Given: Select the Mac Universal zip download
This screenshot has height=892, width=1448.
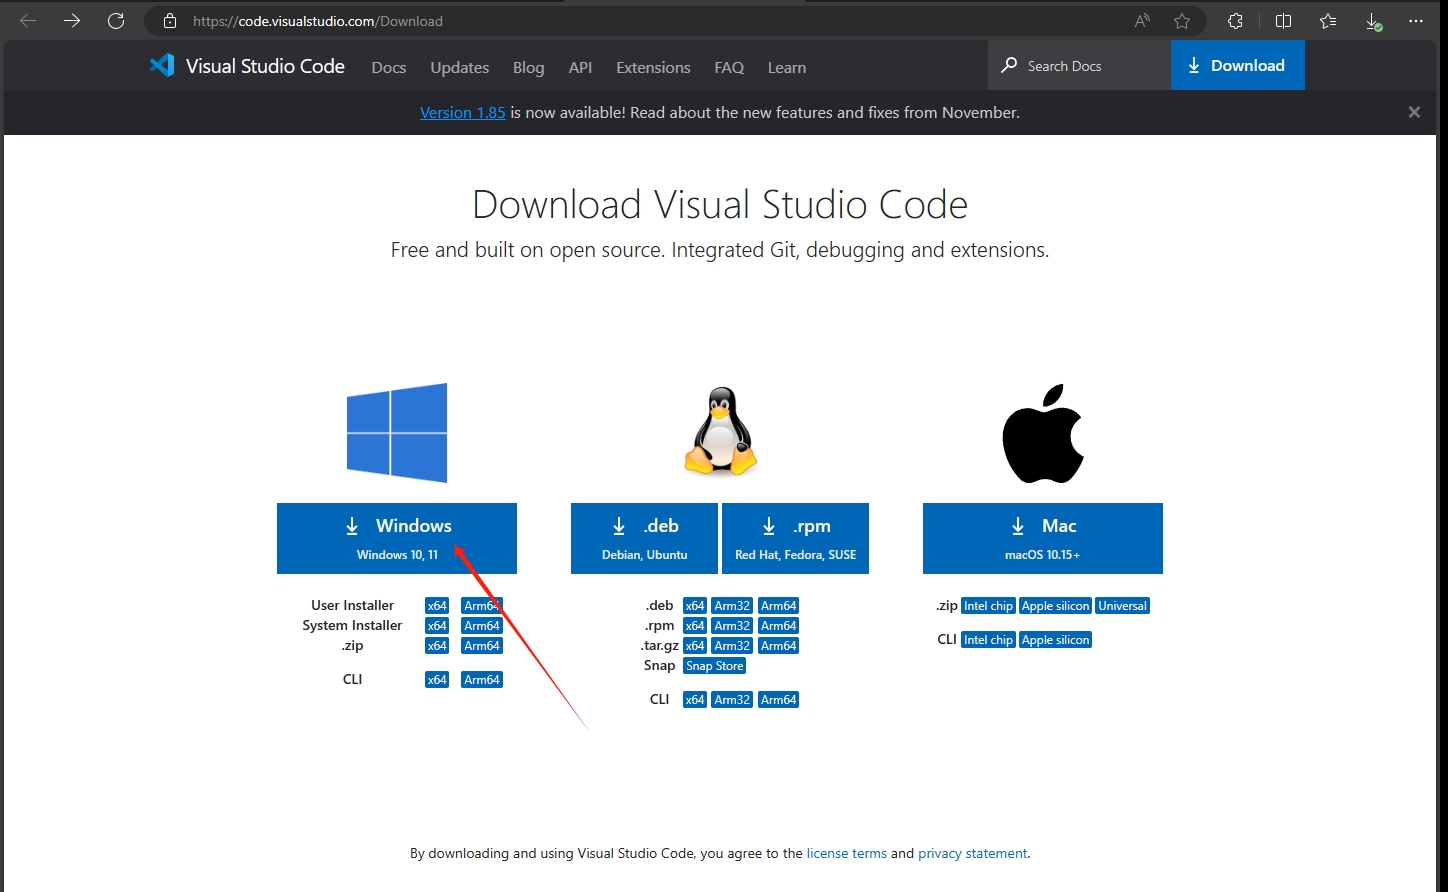Looking at the screenshot, I should [x=1122, y=606].
